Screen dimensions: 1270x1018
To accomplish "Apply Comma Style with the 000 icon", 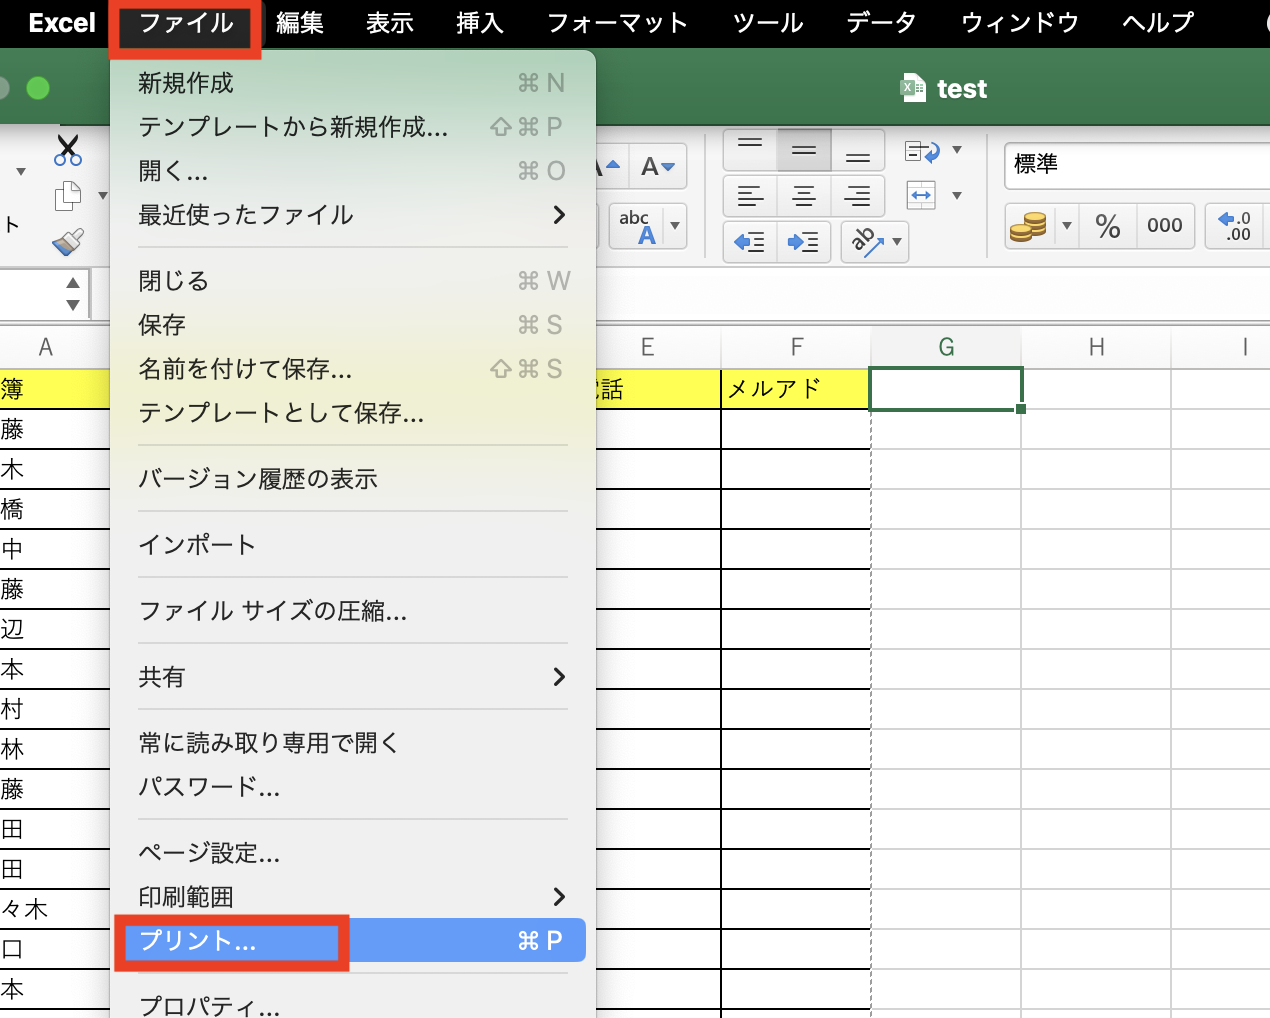I will (x=1164, y=226).
